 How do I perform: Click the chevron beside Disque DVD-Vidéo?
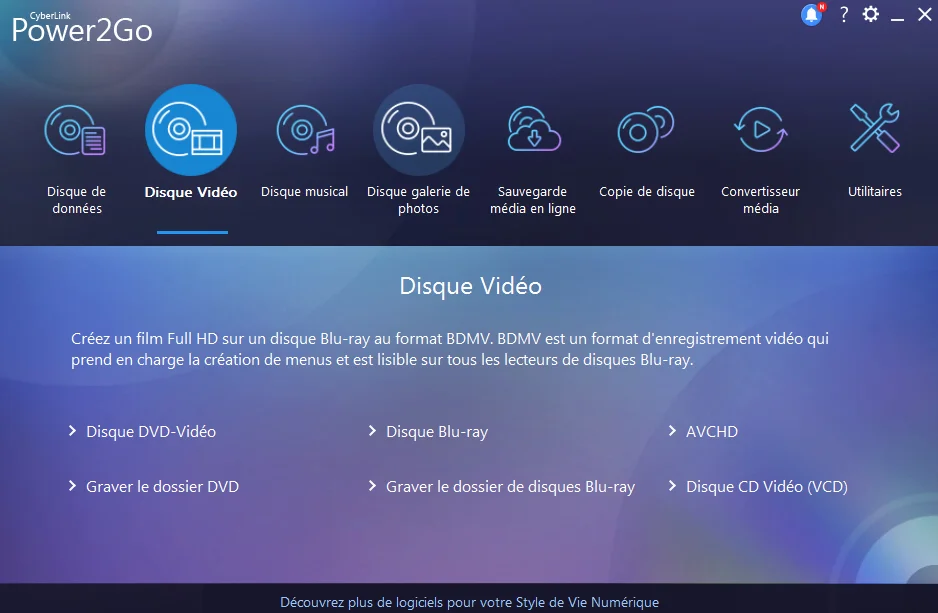tap(72, 431)
